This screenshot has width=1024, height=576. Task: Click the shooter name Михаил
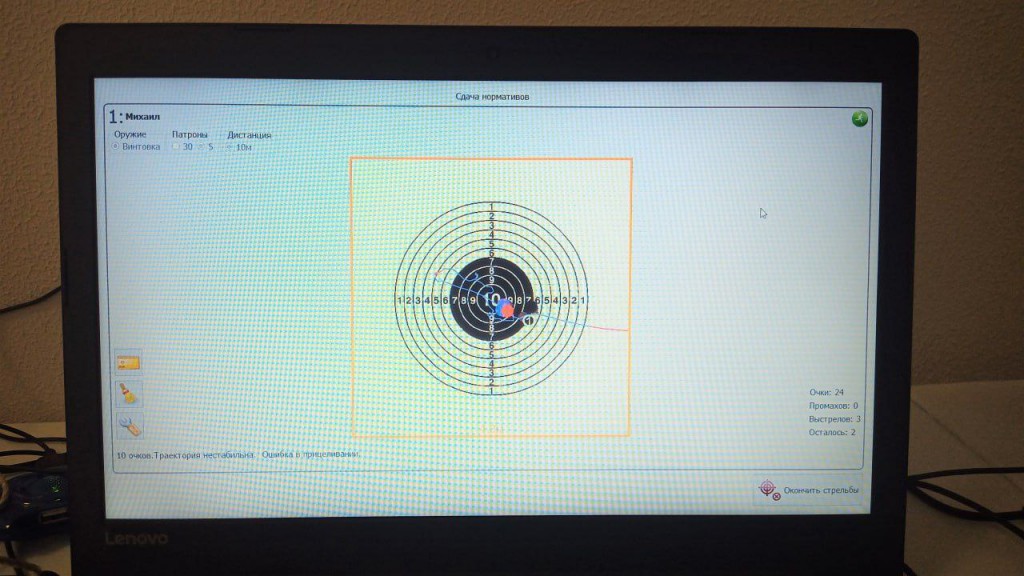point(142,117)
